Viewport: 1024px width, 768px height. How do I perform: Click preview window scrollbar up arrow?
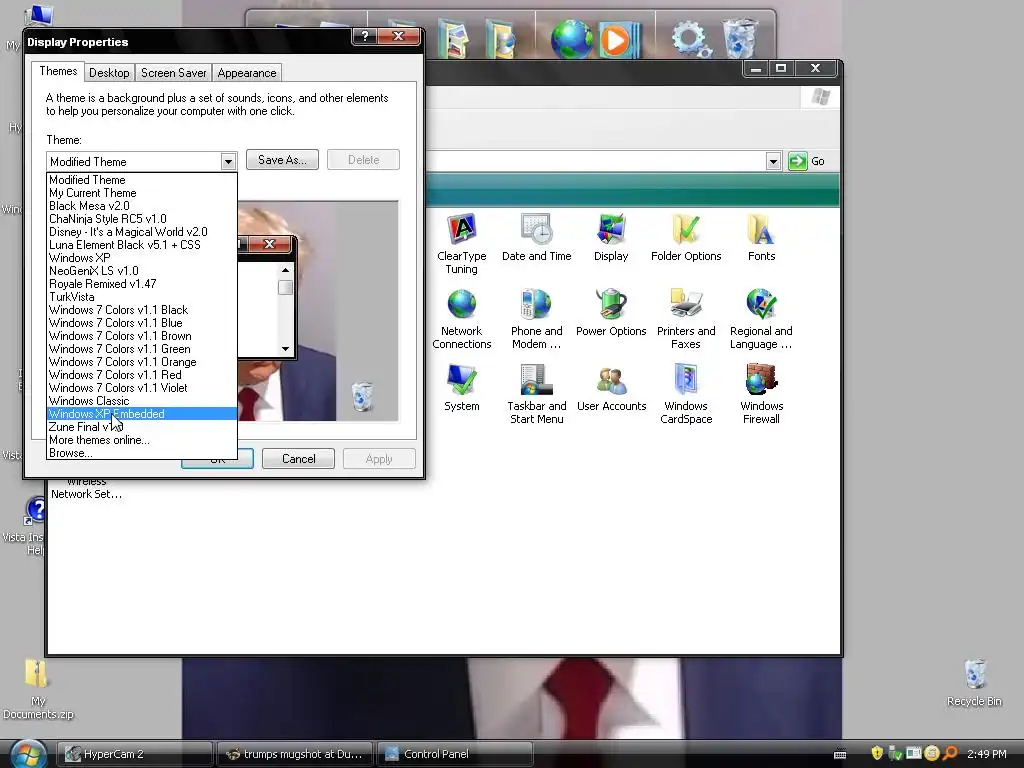click(285, 270)
